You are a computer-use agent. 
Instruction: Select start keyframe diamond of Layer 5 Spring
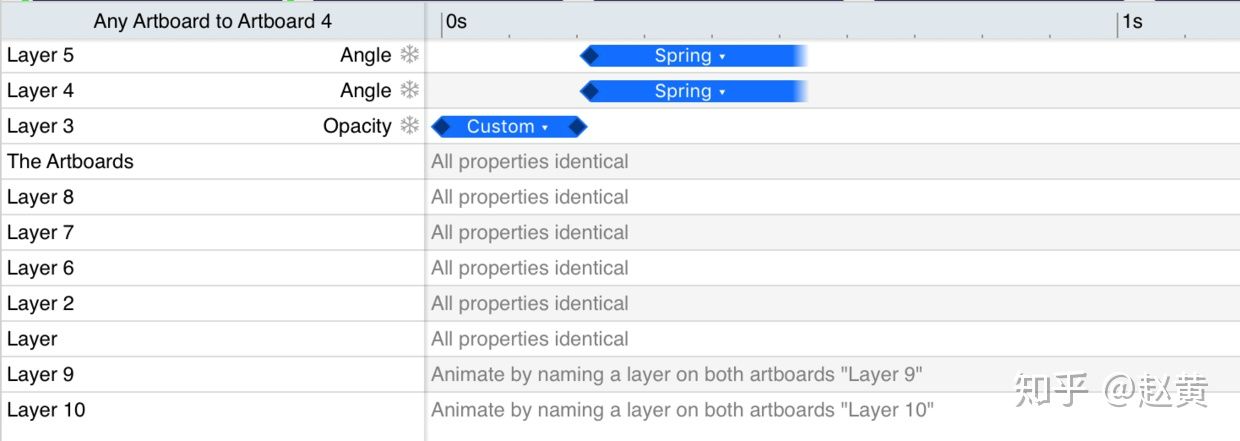click(589, 56)
